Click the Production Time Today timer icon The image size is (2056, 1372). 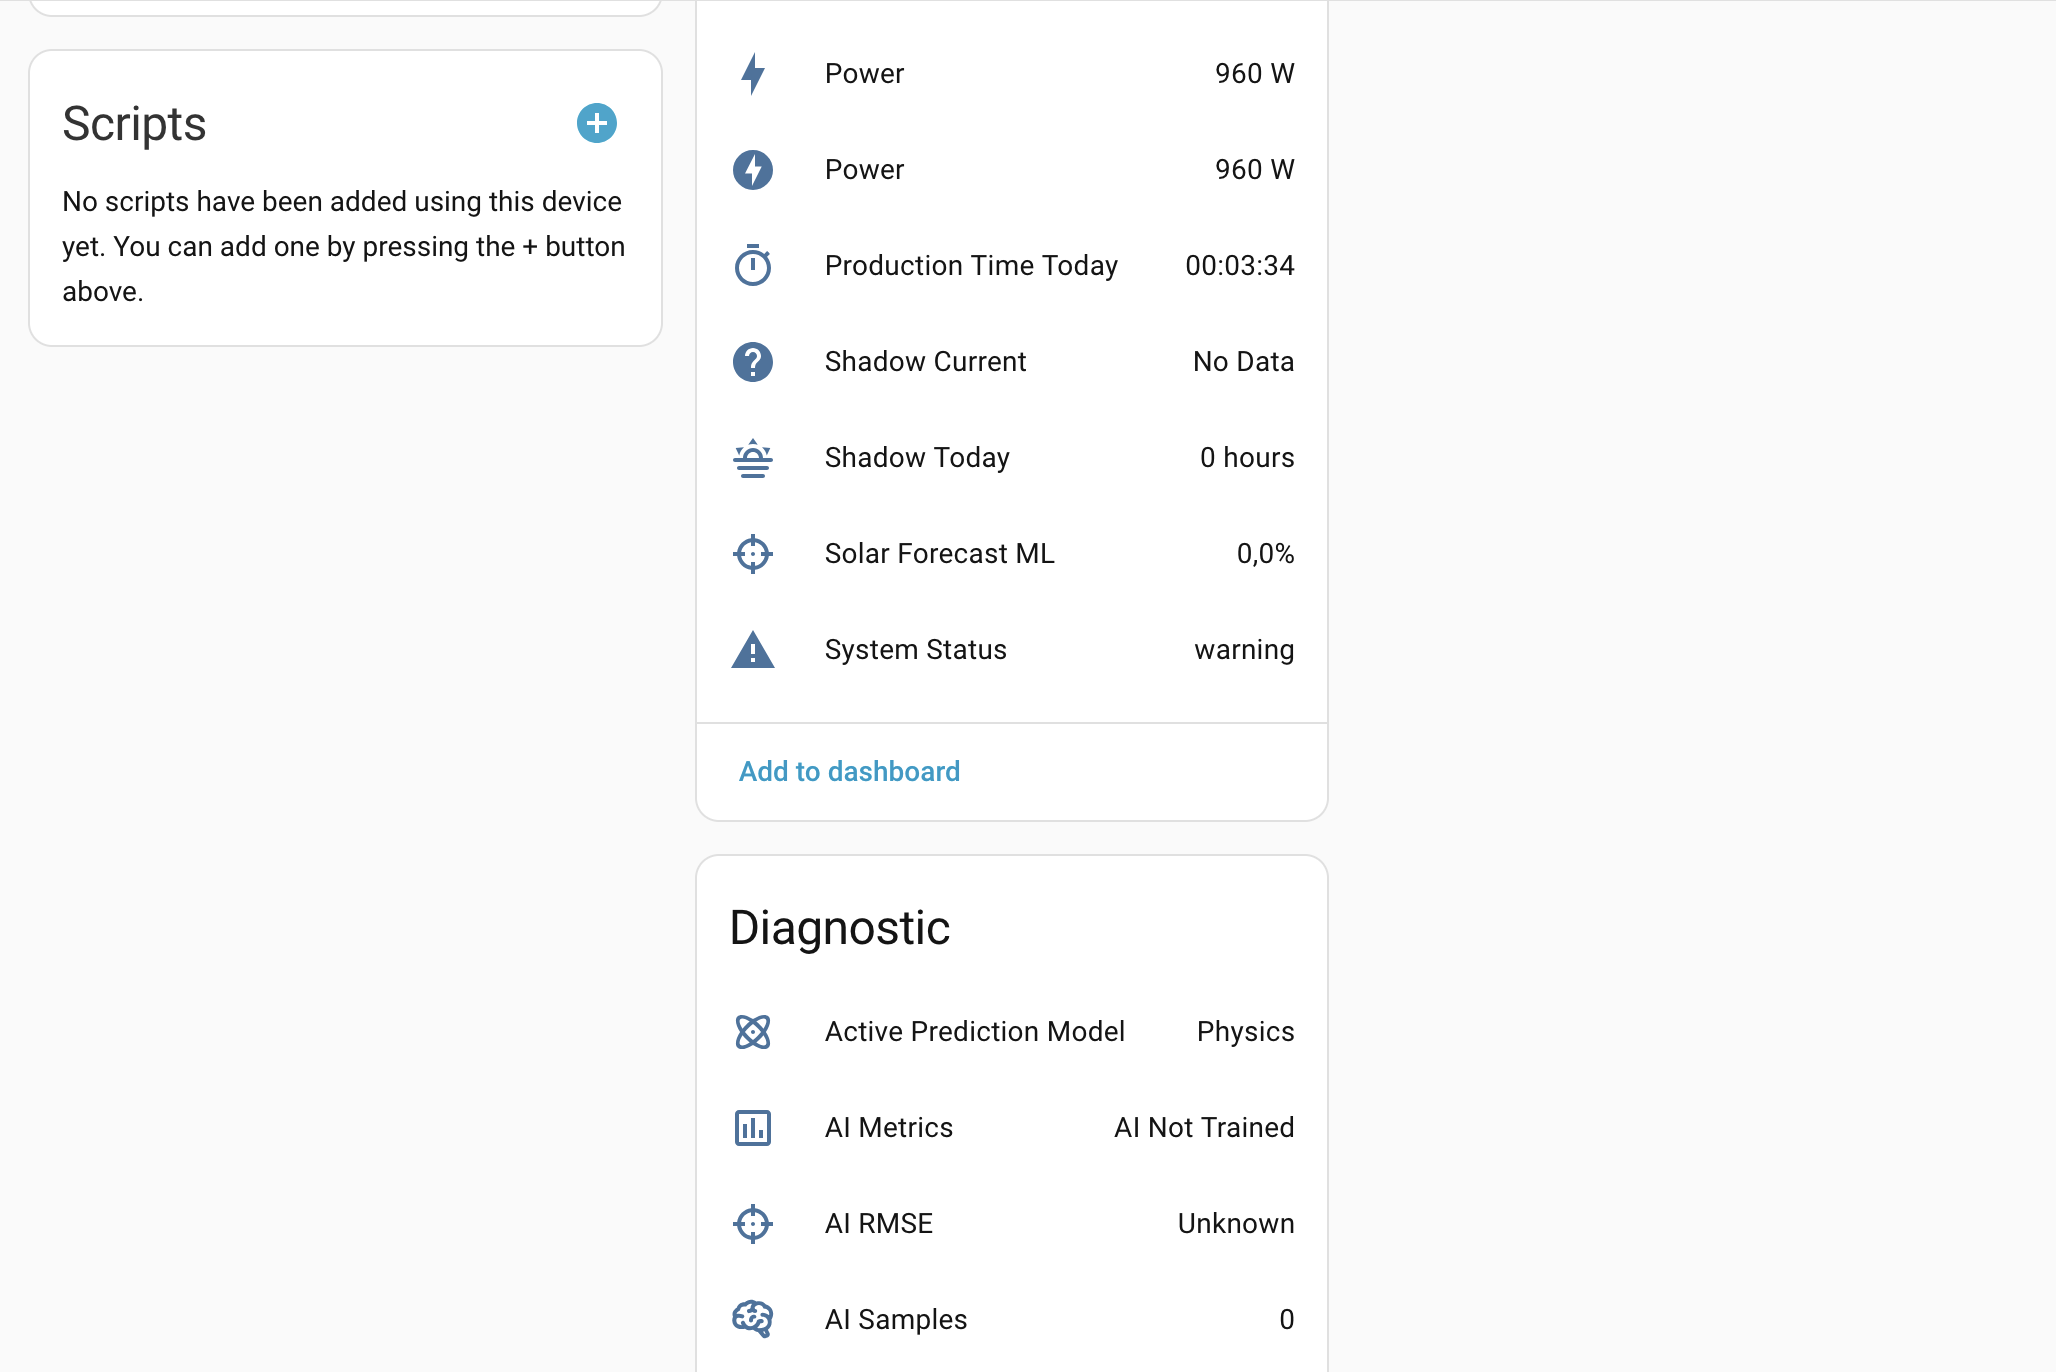coord(753,266)
